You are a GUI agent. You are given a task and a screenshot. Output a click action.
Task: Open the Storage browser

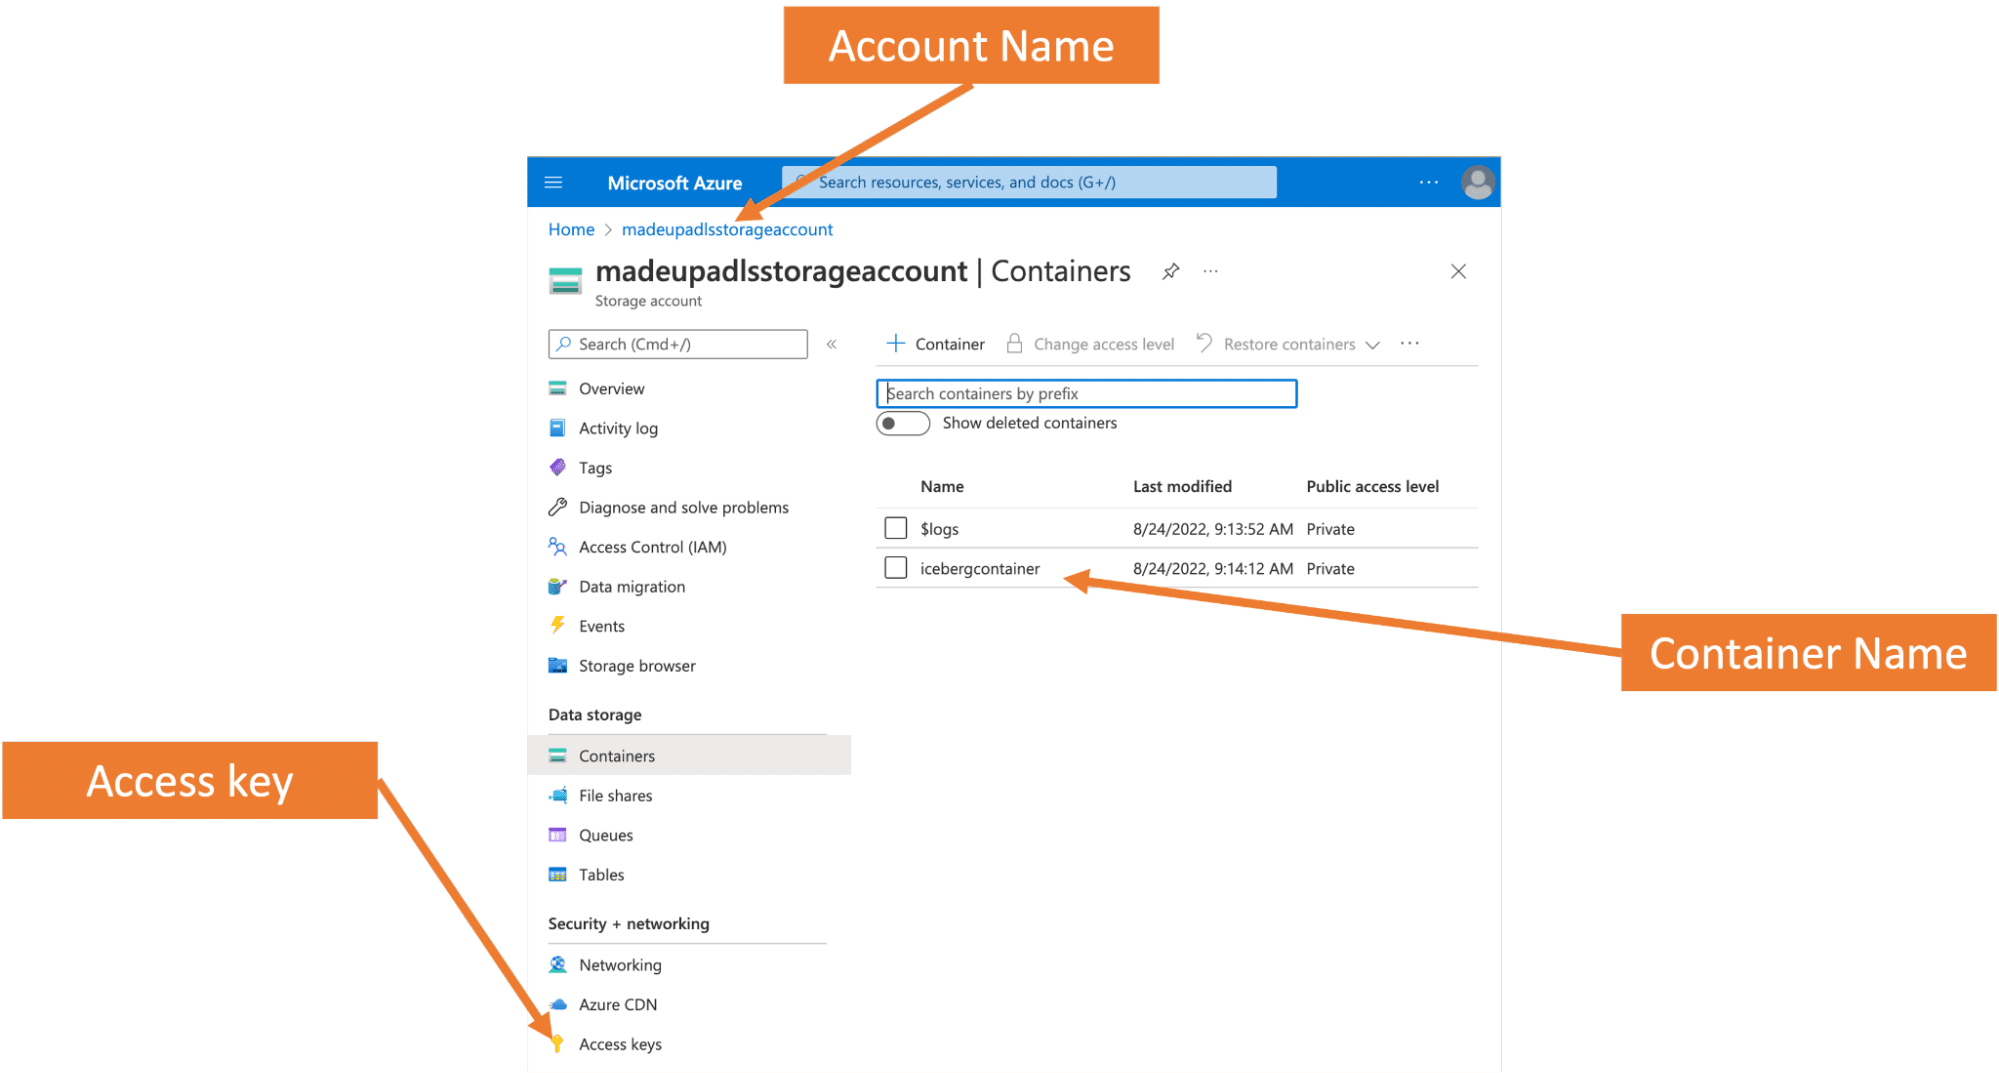[637, 665]
